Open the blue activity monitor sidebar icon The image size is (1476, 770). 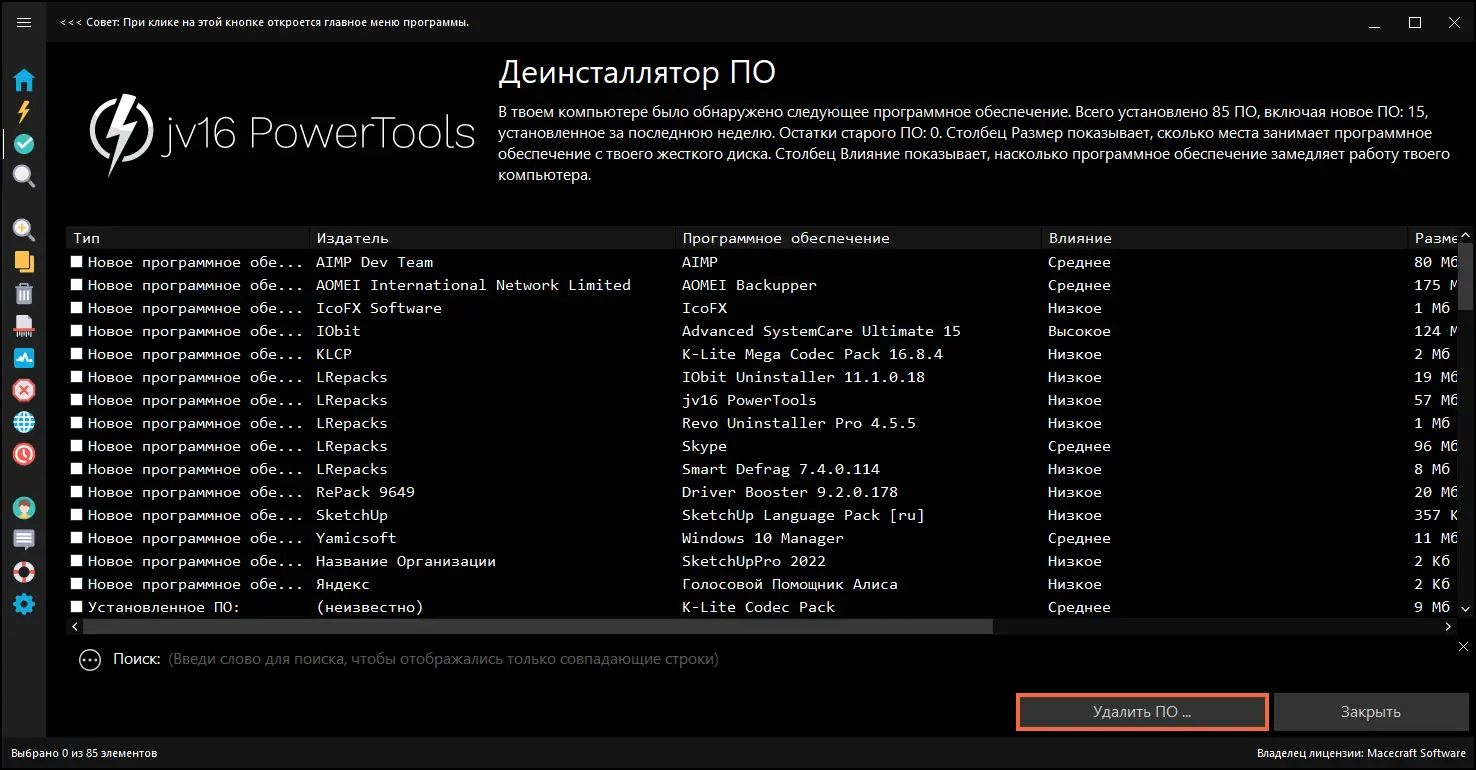(x=24, y=358)
